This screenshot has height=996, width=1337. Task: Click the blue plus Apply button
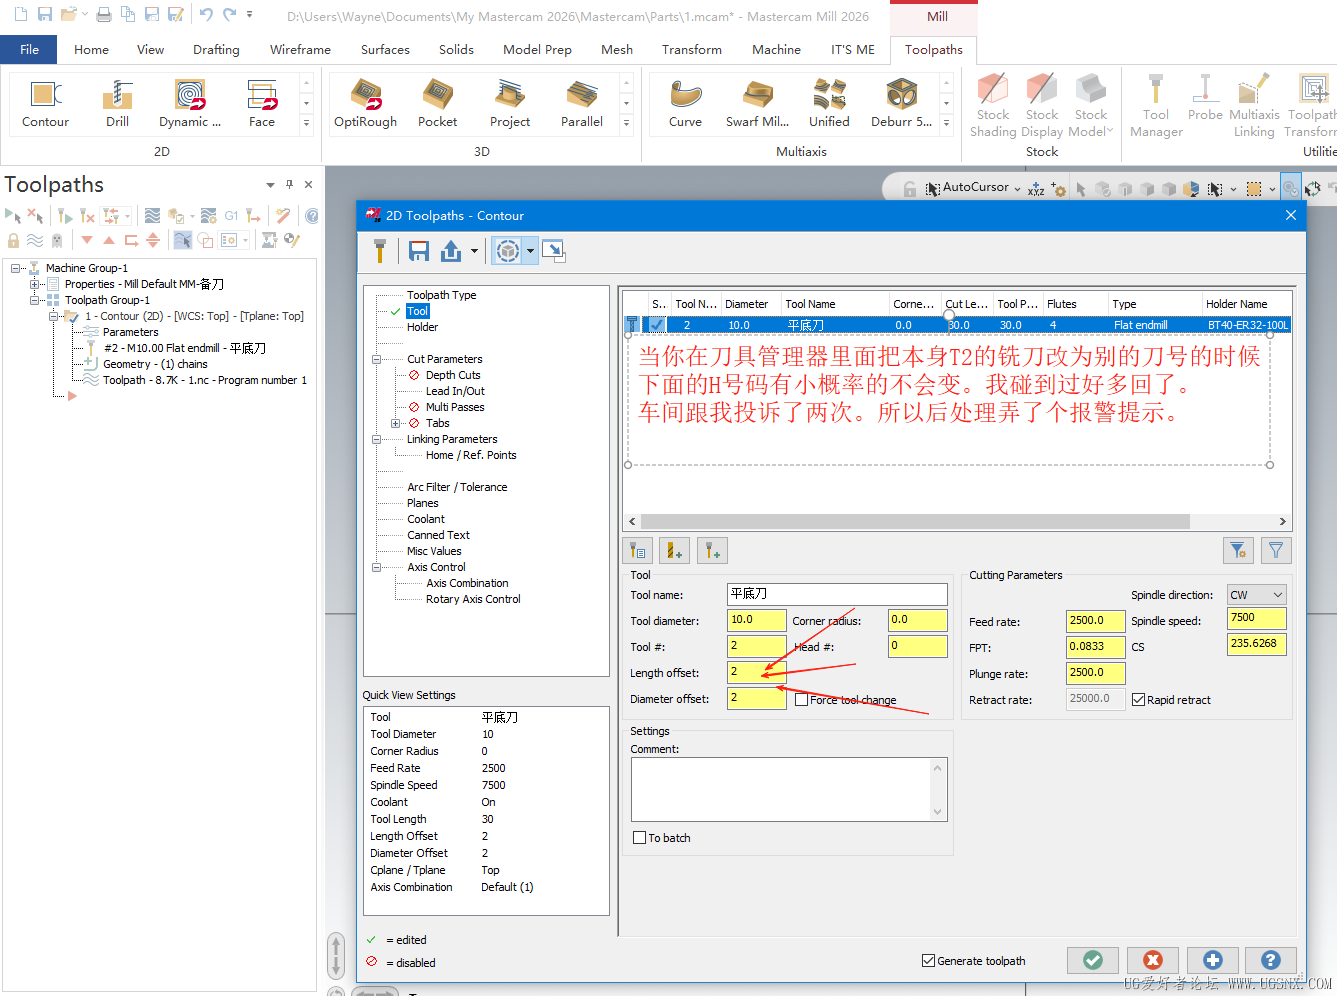pyautogui.click(x=1213, y=960)
